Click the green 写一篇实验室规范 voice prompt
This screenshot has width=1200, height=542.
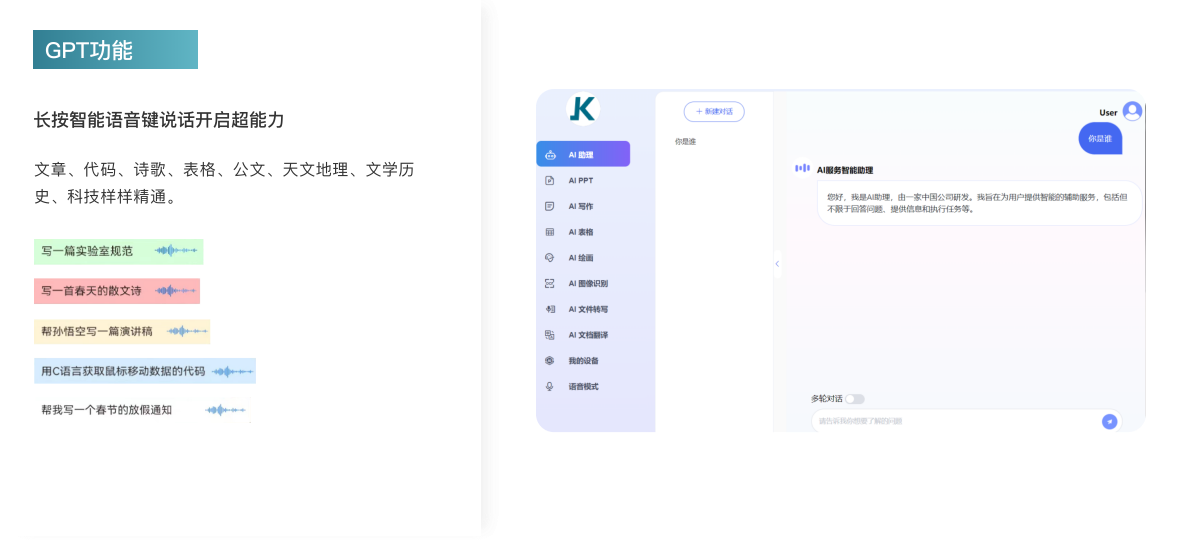click(118, 251)
